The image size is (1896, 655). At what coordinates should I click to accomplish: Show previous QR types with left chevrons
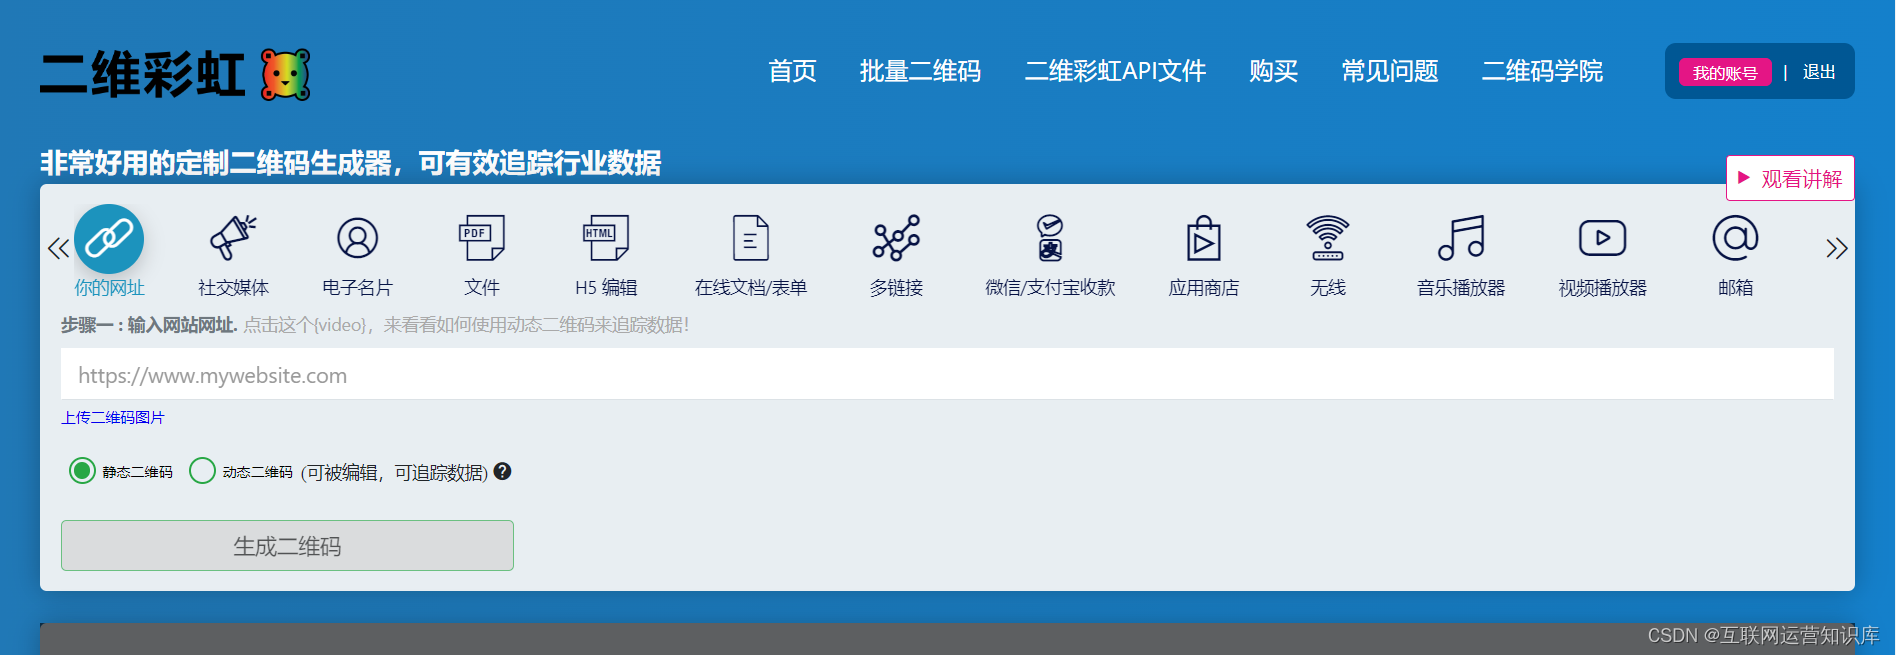tap(58, 248)
